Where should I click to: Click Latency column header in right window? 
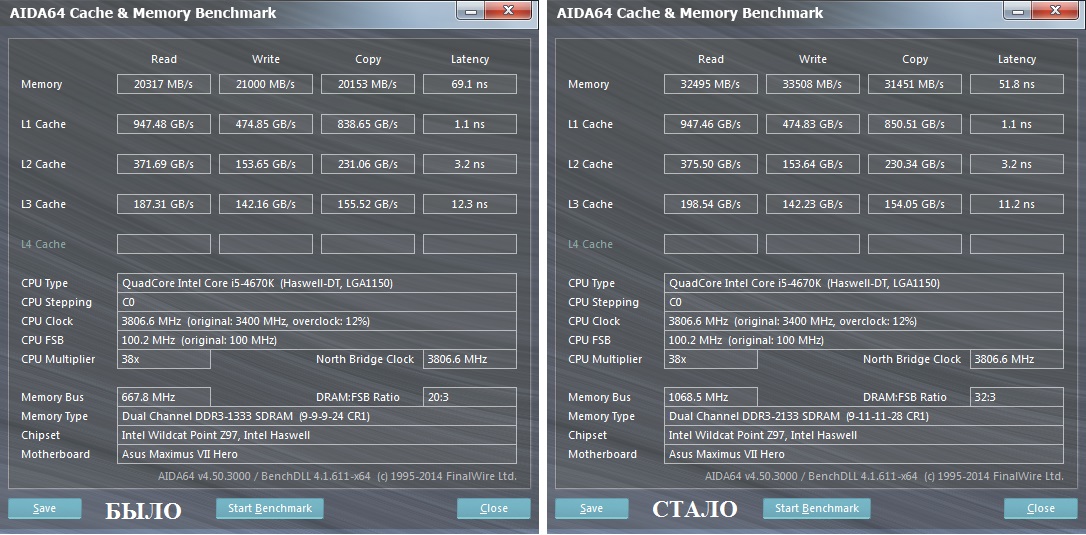point(1017,60)
